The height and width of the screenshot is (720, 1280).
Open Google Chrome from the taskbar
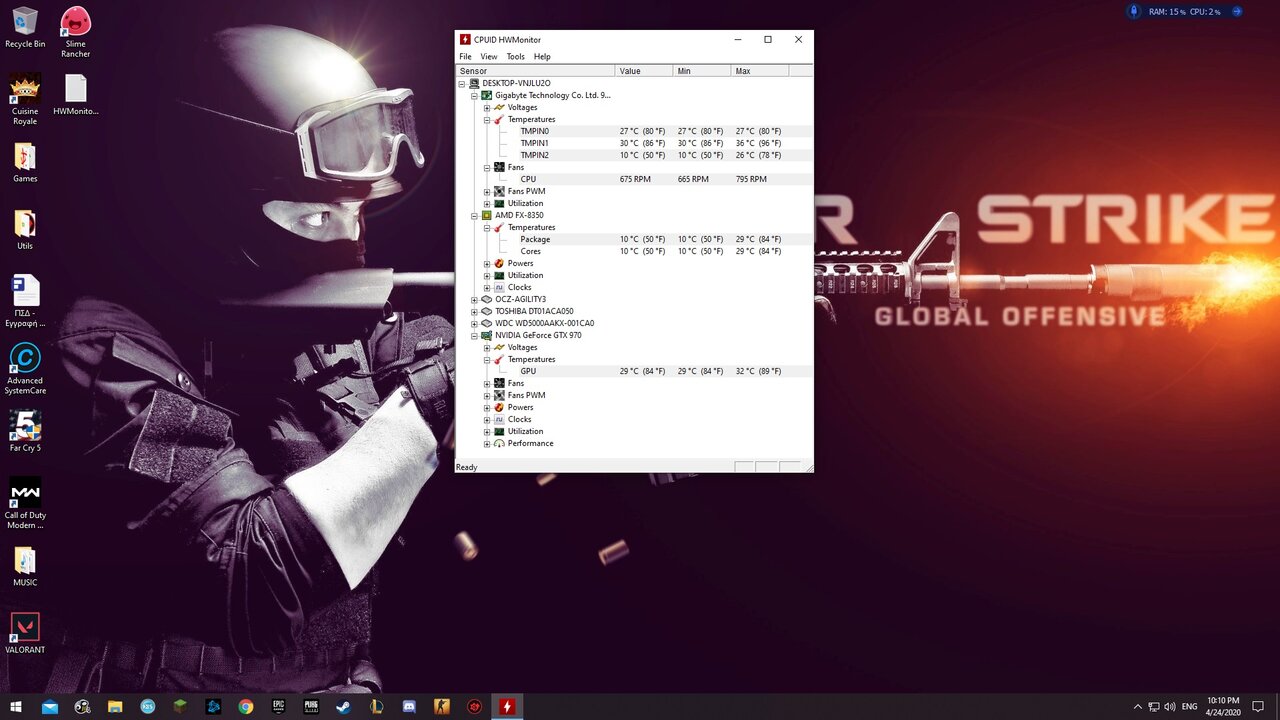point(245,707)
